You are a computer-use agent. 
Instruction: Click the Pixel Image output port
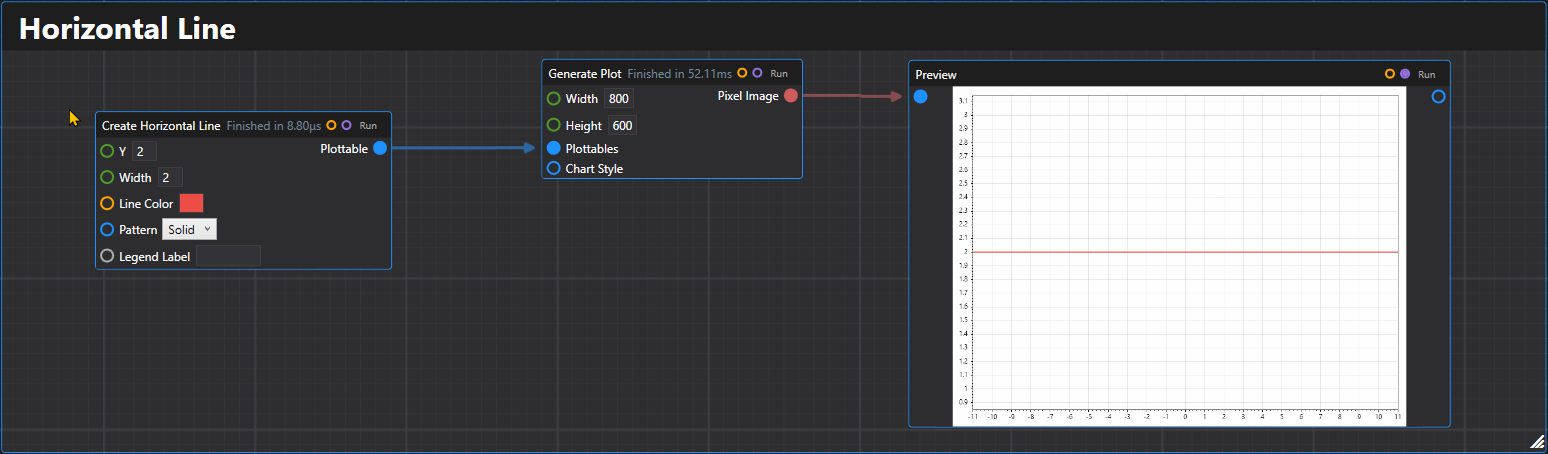pyautogui.click(x=791, y=96)
